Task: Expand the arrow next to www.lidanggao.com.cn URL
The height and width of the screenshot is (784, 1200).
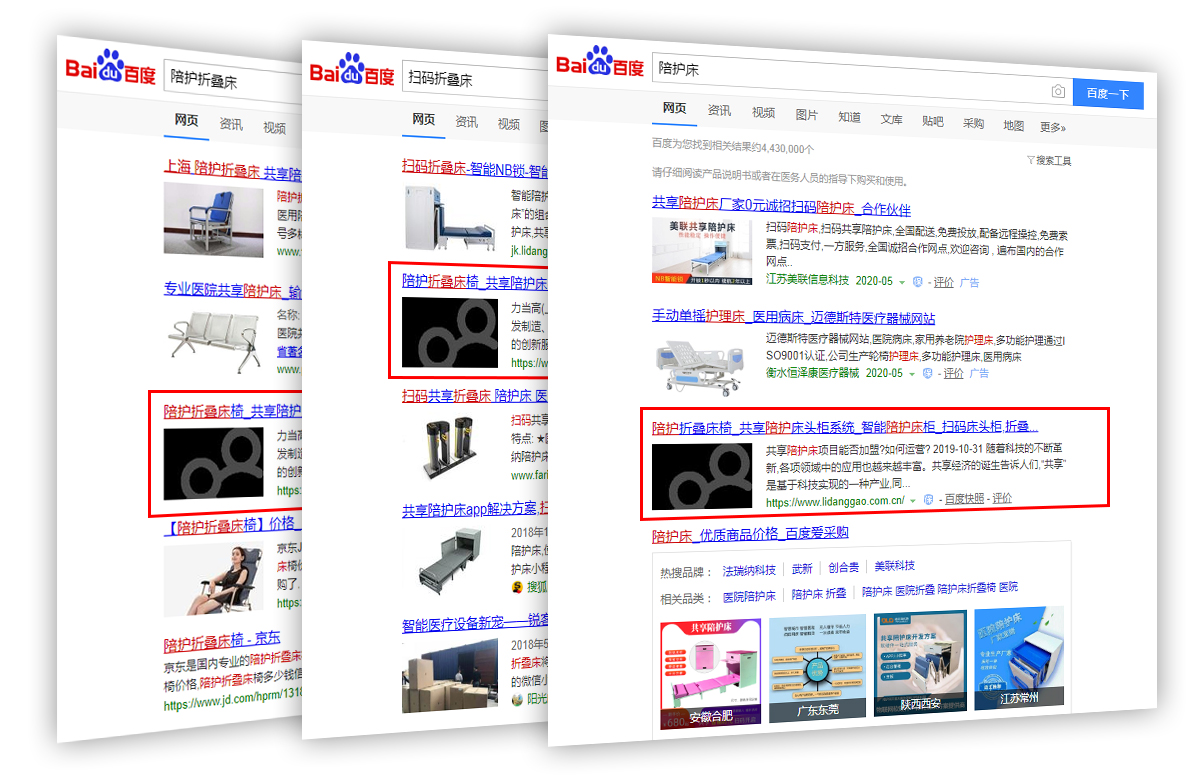Action: [913, 500]
